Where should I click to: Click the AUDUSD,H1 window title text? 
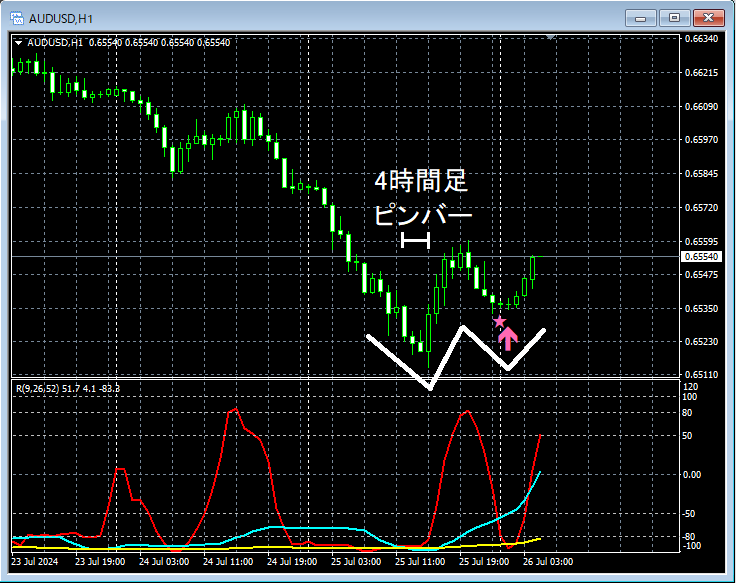point(61,19)
